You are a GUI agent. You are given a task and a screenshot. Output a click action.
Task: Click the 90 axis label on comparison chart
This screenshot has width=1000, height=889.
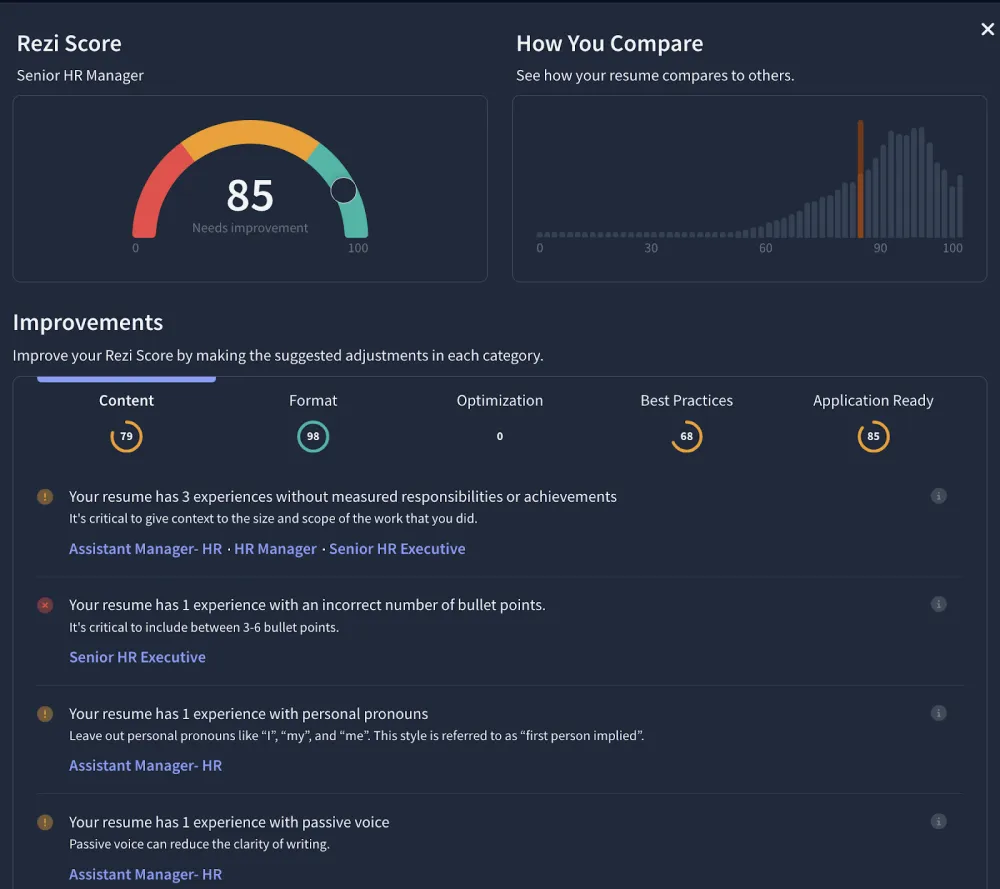tap(880, 248)
